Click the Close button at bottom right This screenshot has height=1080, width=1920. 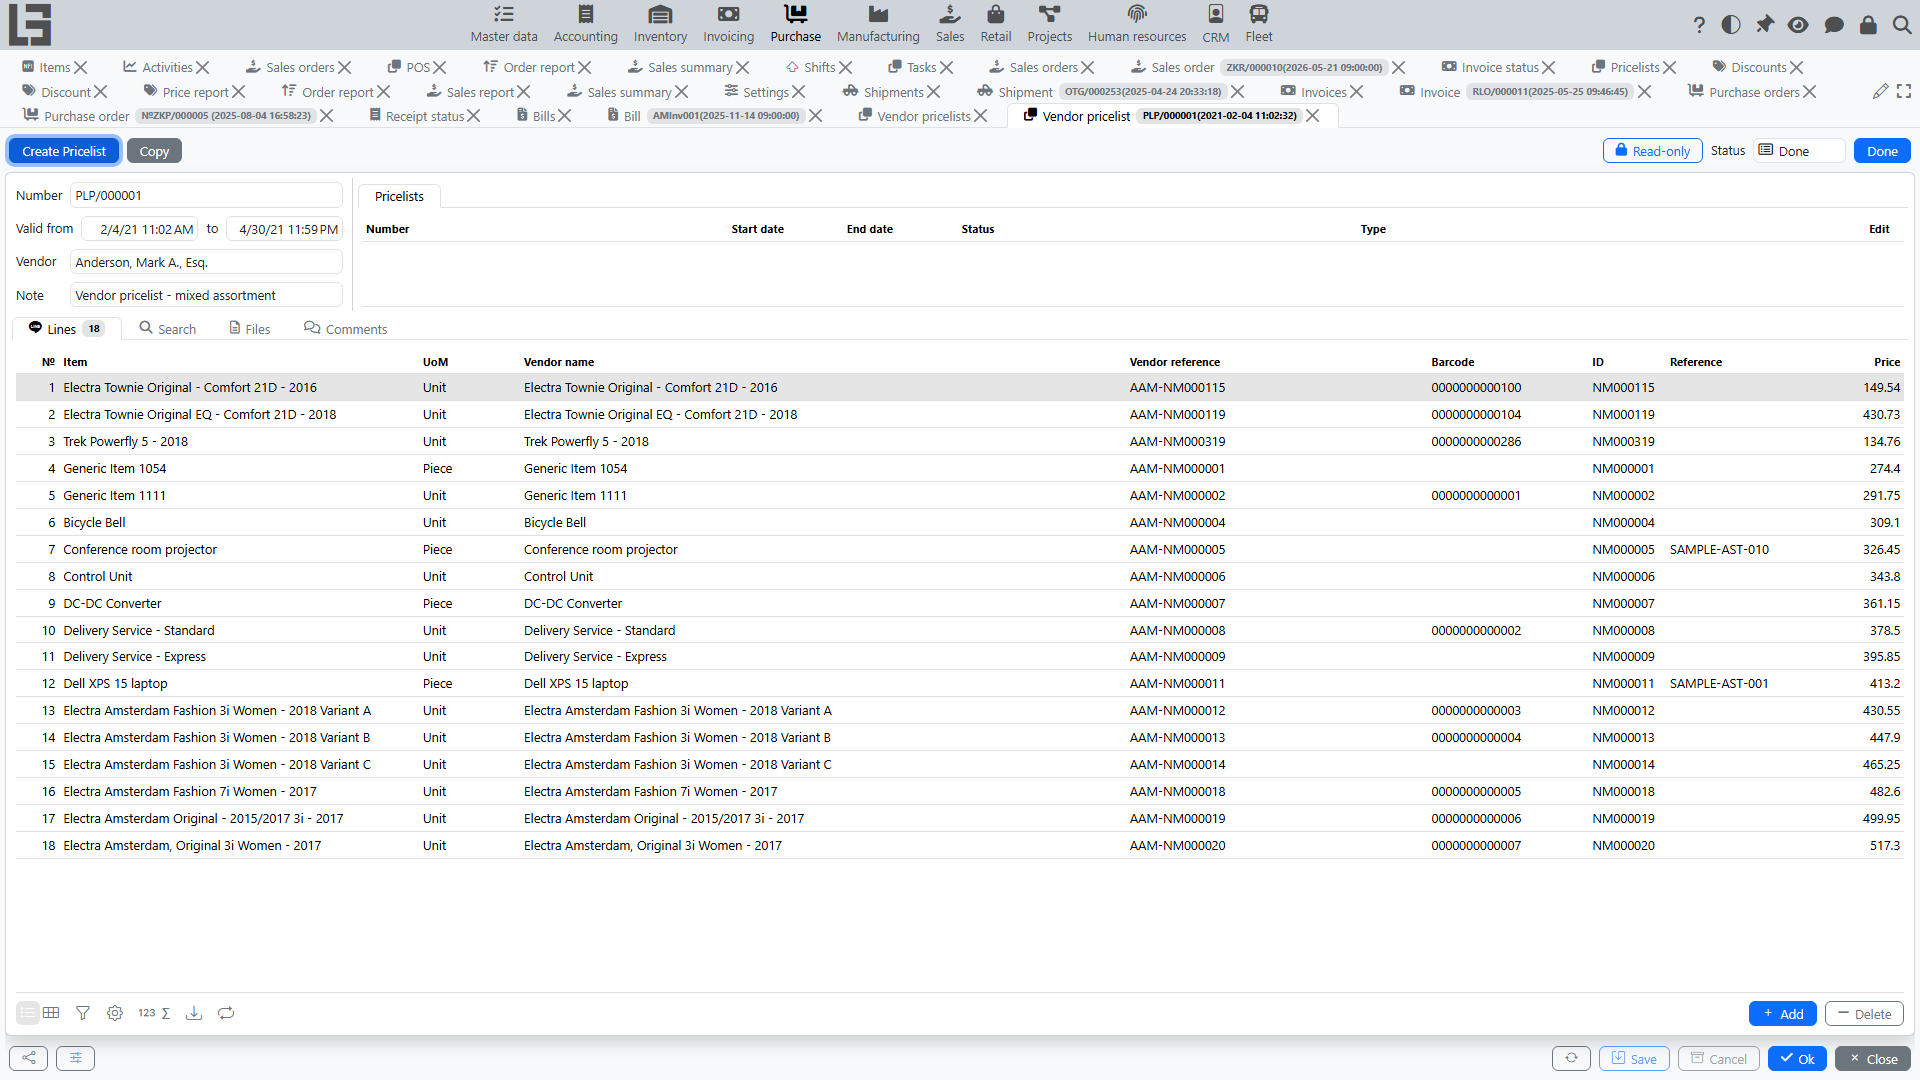point(1873,1058)
